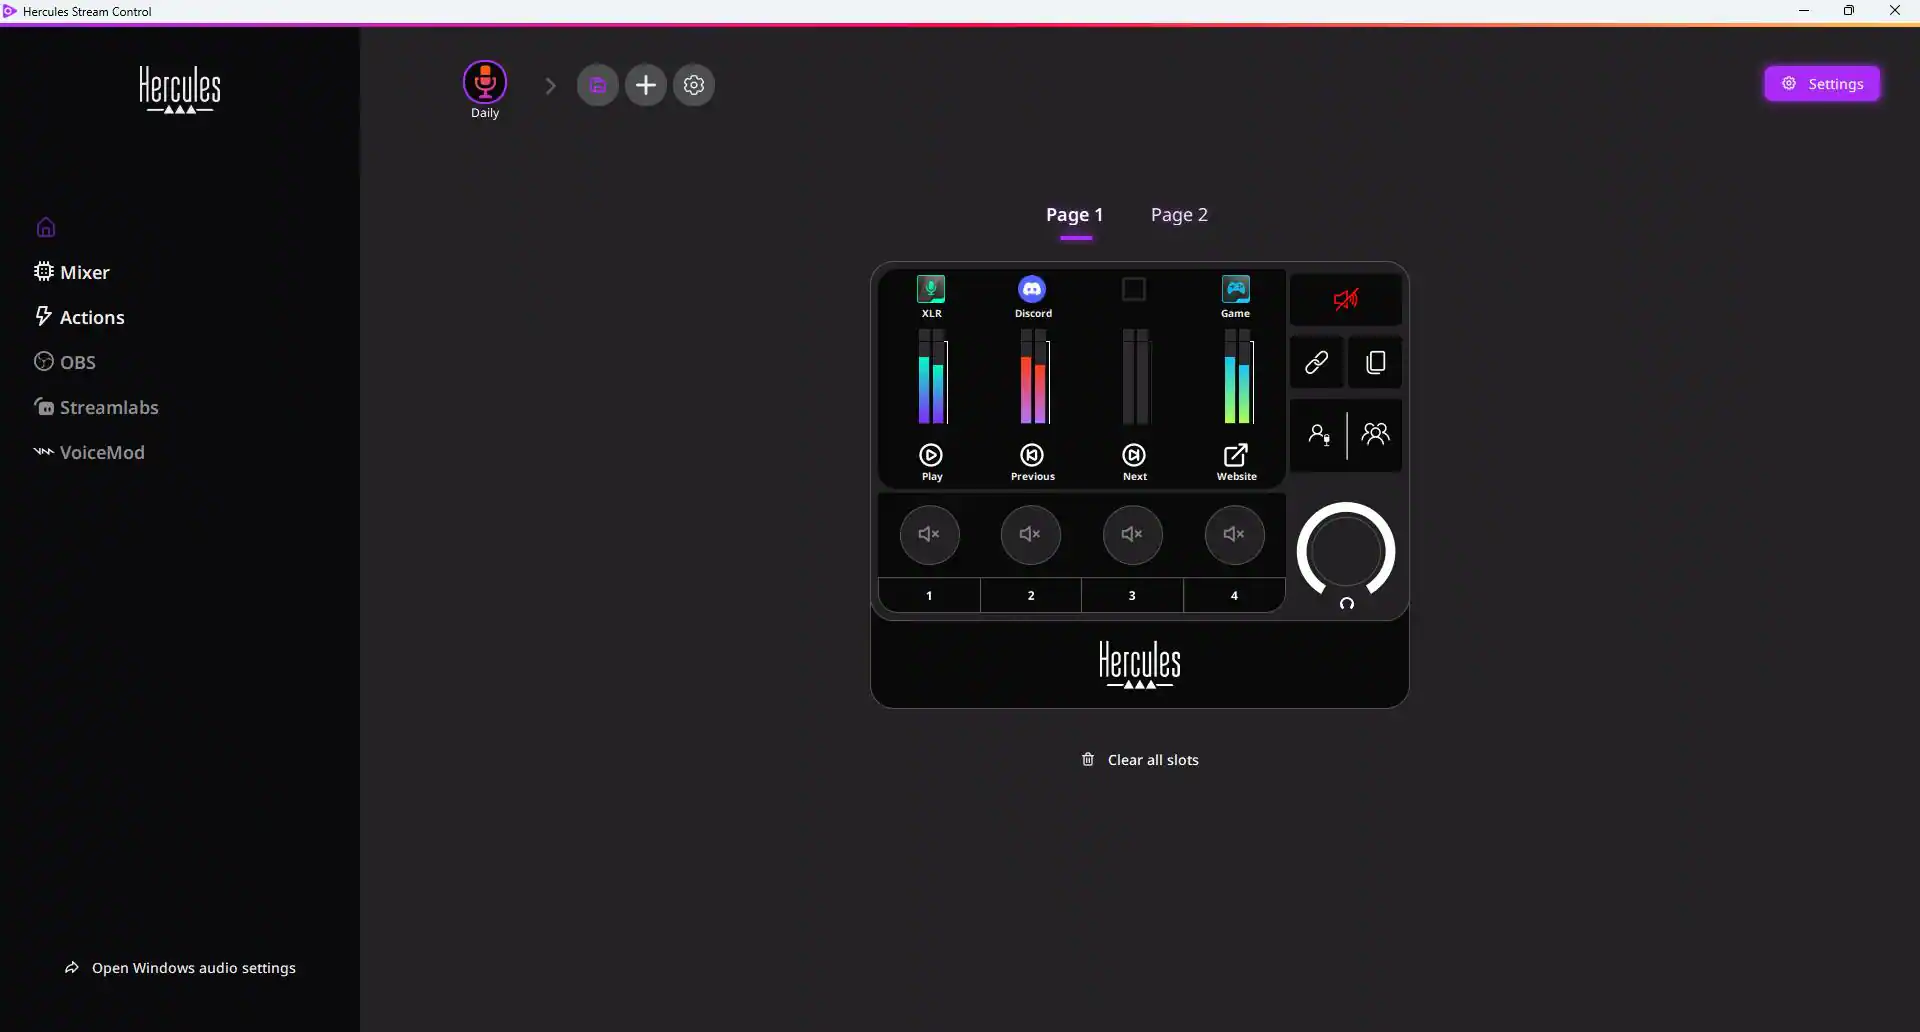Image resolution: width=1920 pixels, height=1032 pixels.
Task: Toggle mute button for channel 1
Action: (929, 534)
